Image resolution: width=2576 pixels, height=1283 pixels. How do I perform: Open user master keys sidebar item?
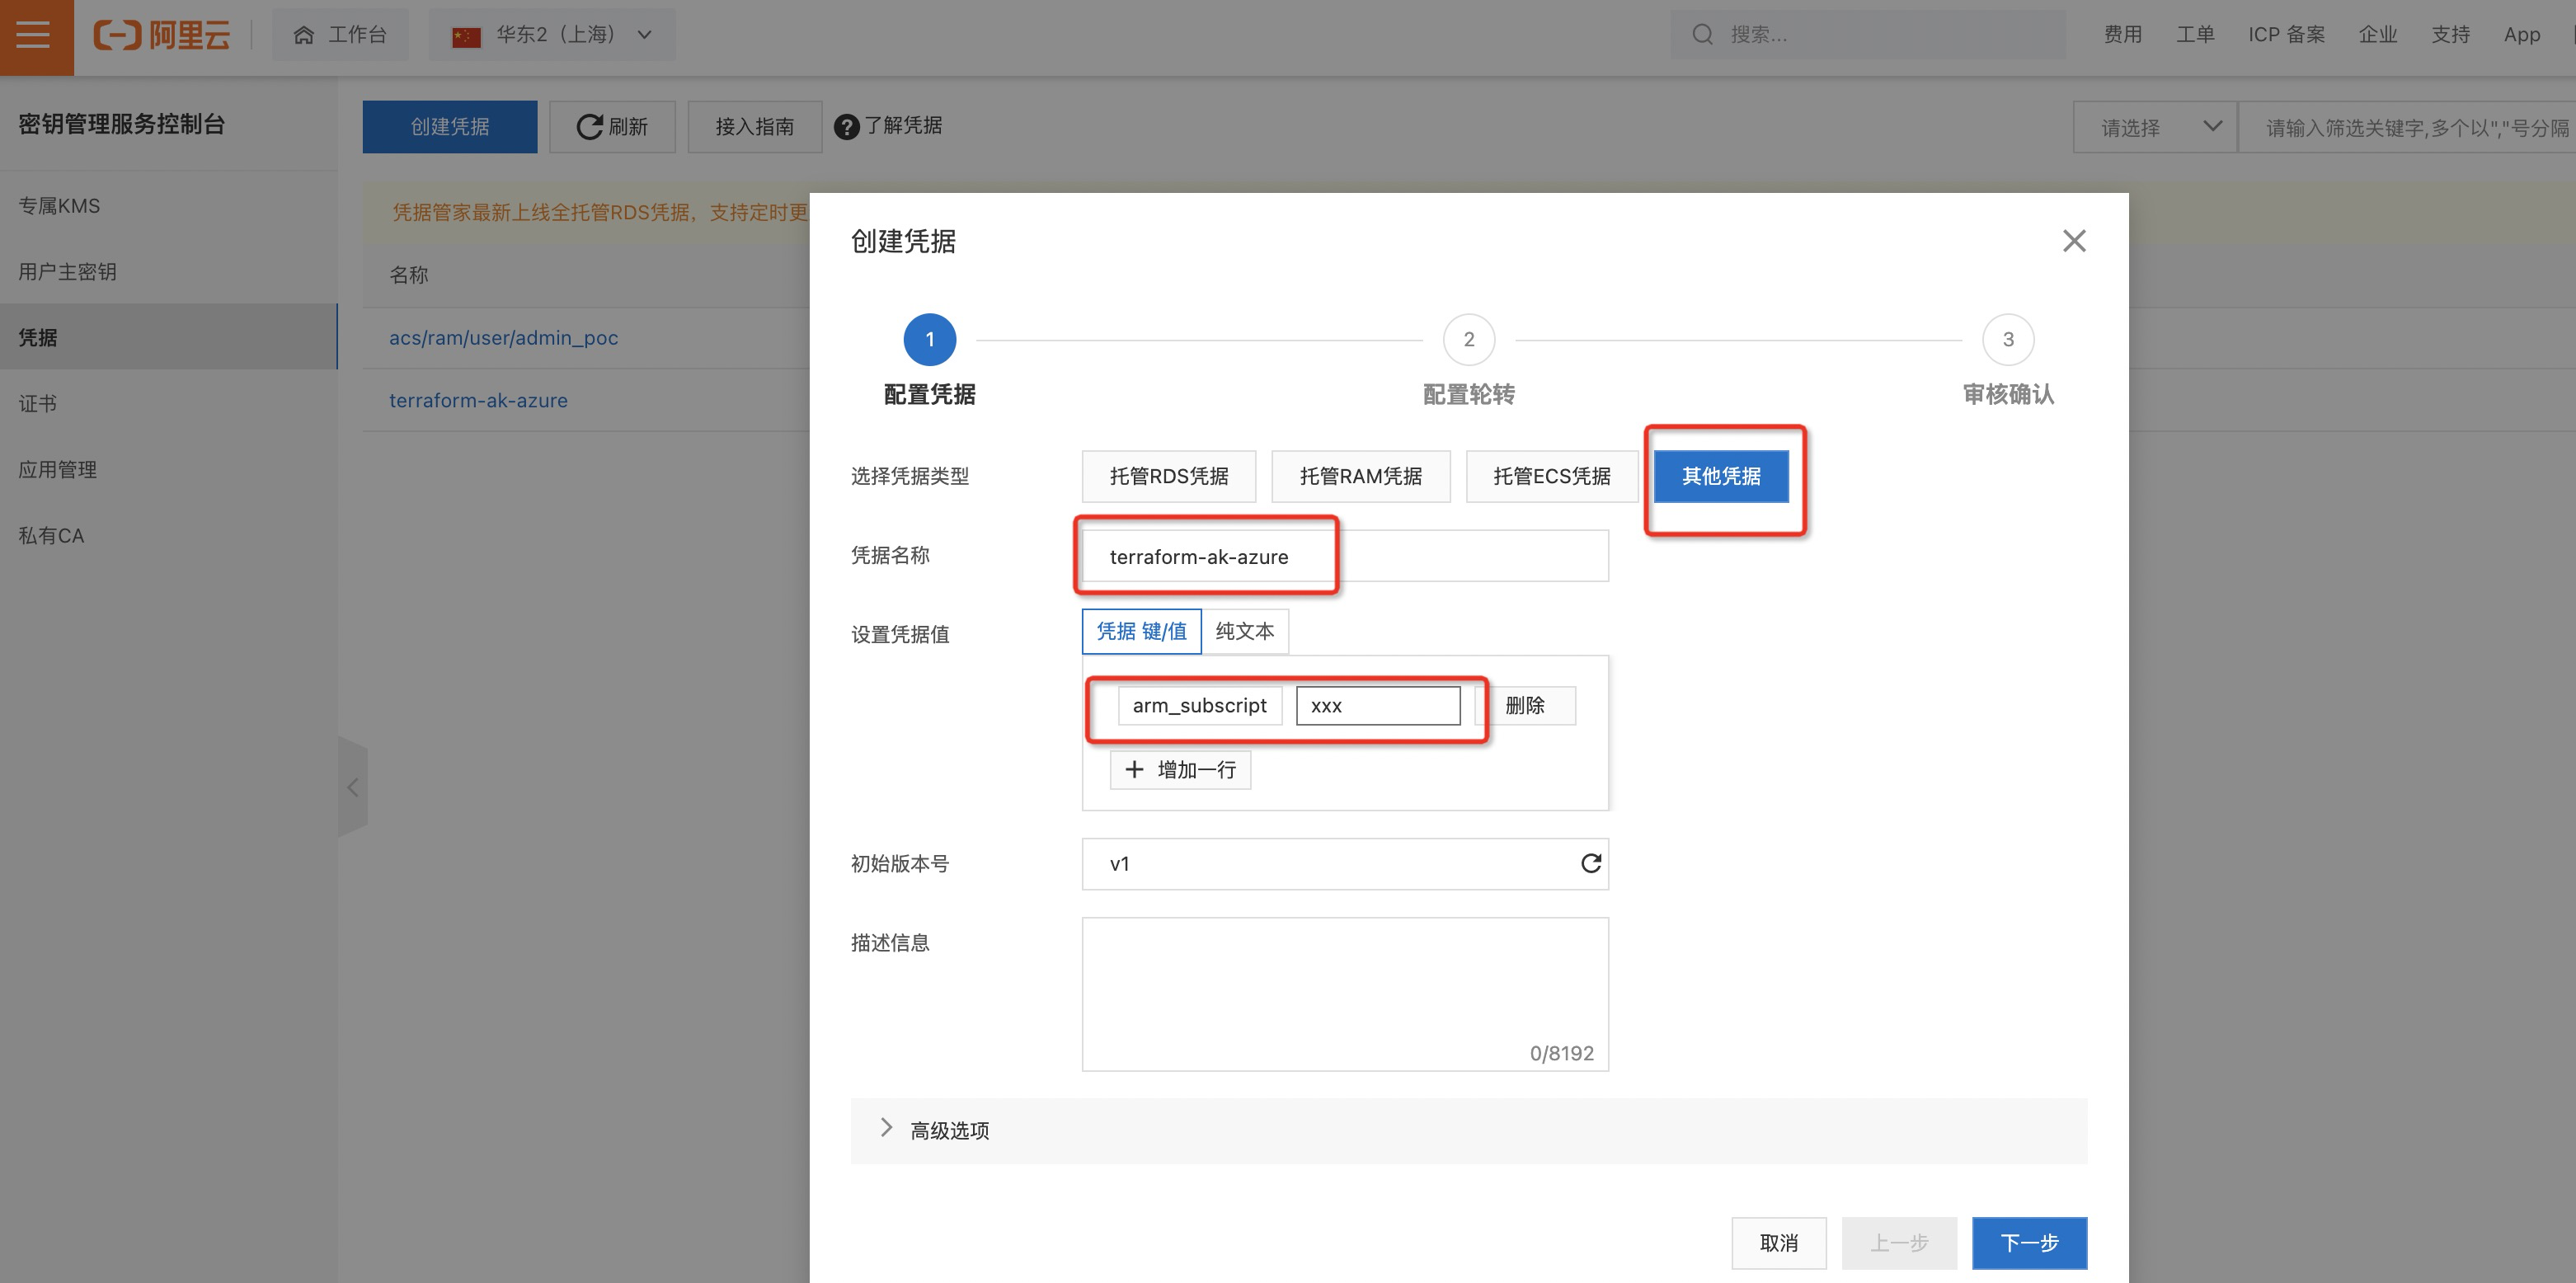[67, 271]
